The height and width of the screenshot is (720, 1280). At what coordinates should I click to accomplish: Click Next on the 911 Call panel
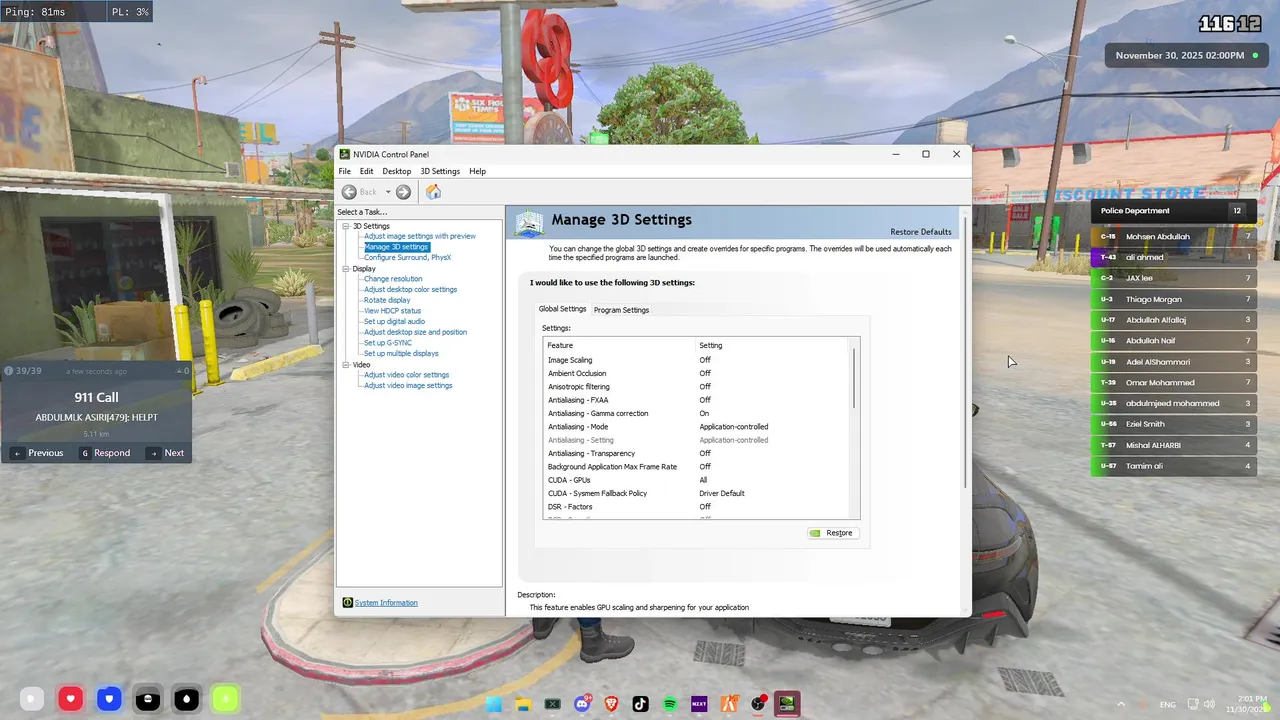[x=166, y=453]
